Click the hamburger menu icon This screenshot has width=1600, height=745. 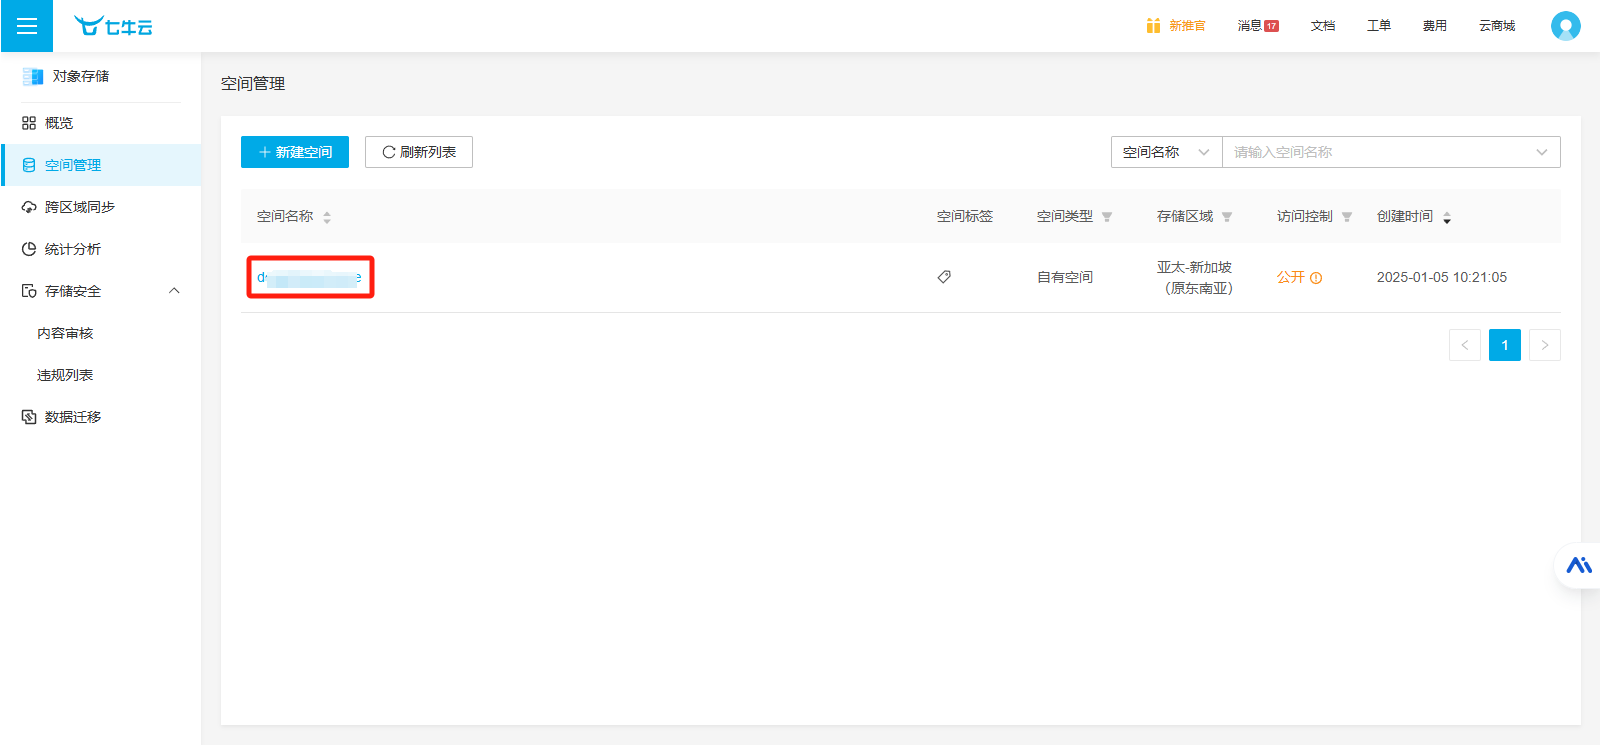pyautogui.click(x=27, y=26)
